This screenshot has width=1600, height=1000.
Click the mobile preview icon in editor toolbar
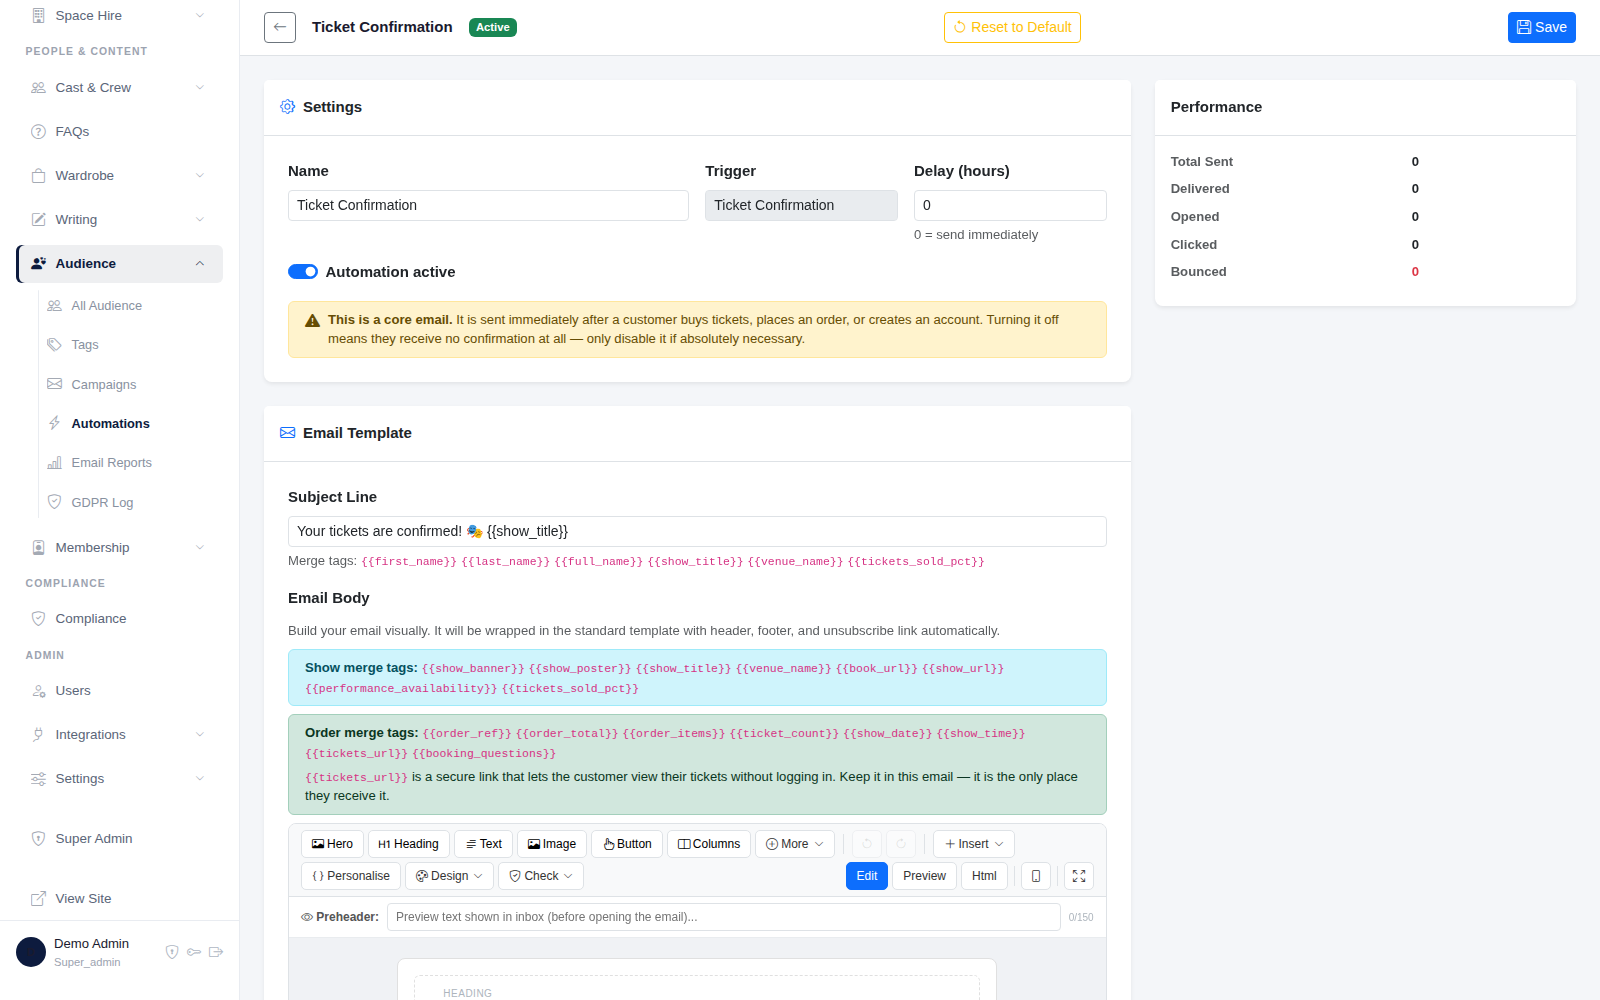[1035, 876]
